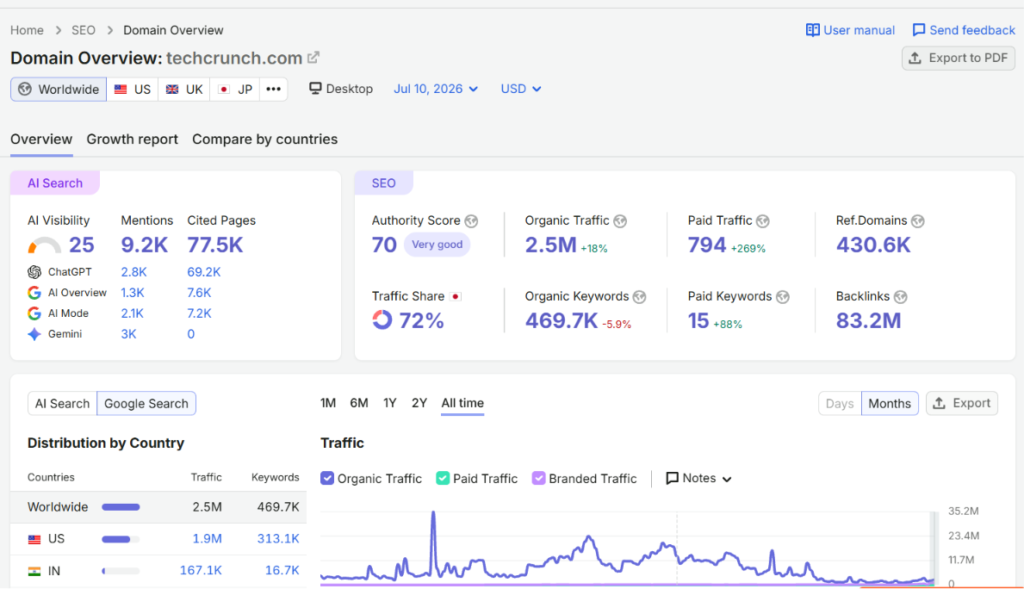Viewport: 1024px width, 589px height.
Task: Click the Very good authority badge
Action: point(437,244)
